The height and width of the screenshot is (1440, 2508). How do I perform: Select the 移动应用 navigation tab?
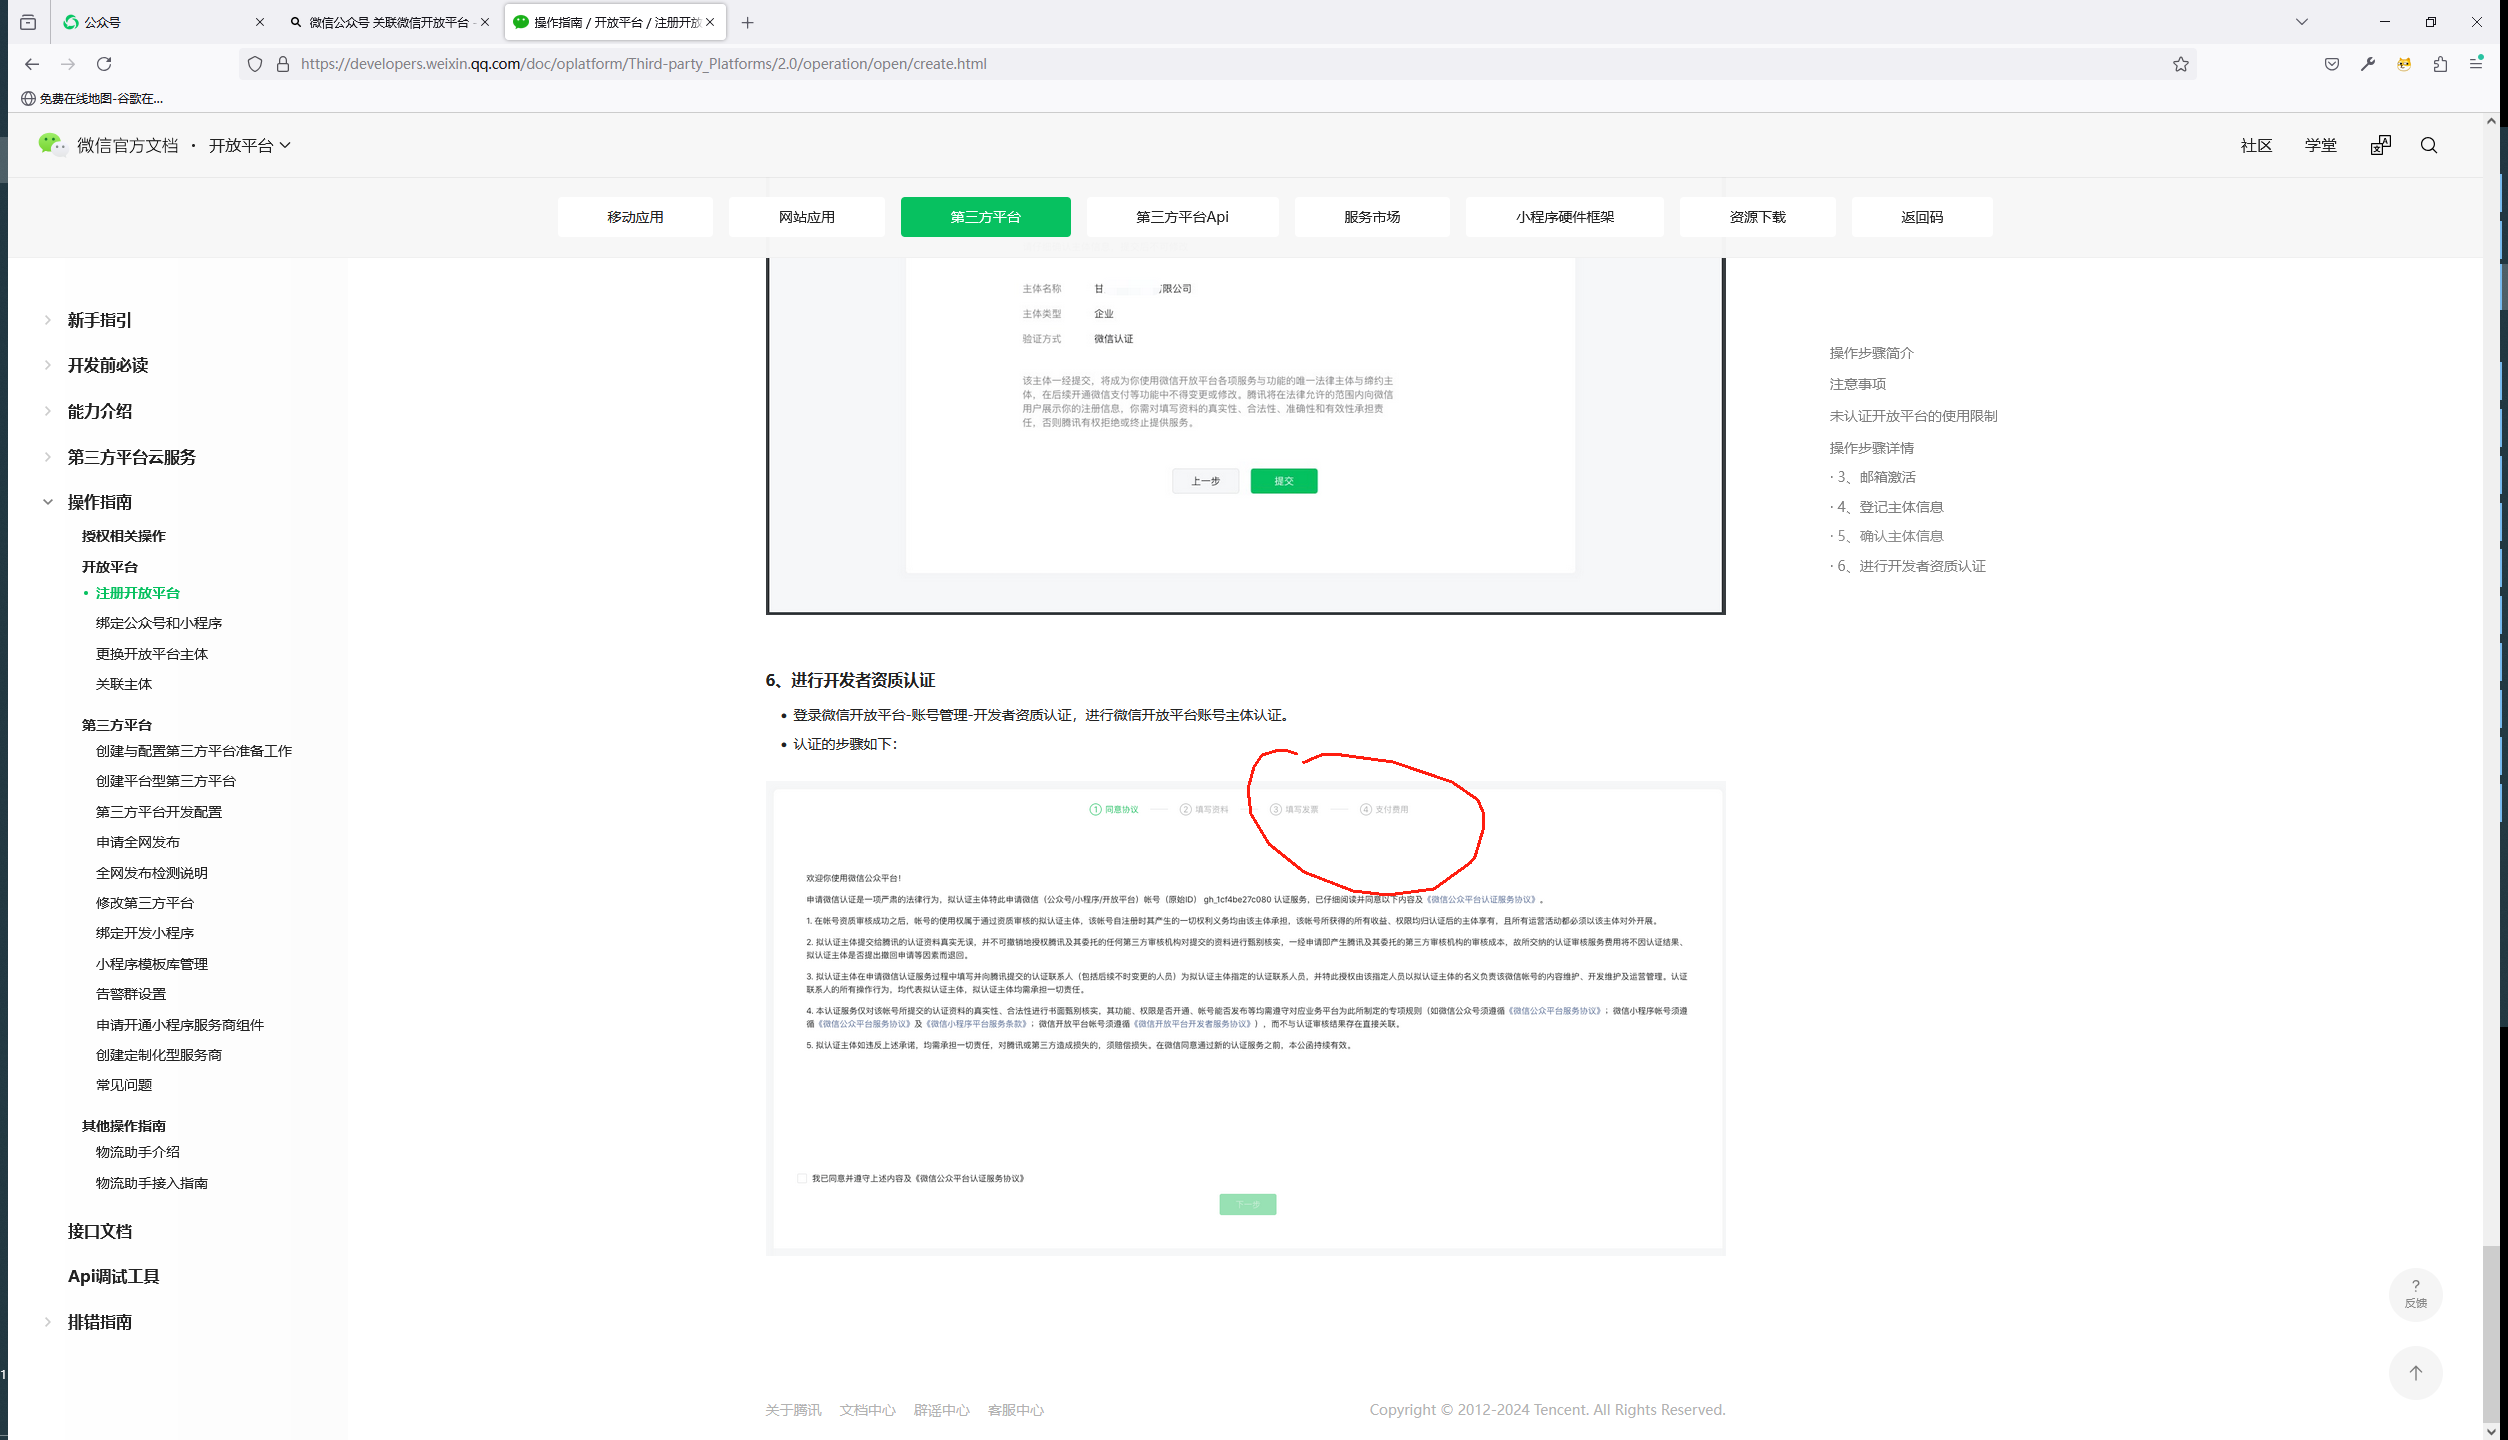pyautogui.click(x=635, y=217)
